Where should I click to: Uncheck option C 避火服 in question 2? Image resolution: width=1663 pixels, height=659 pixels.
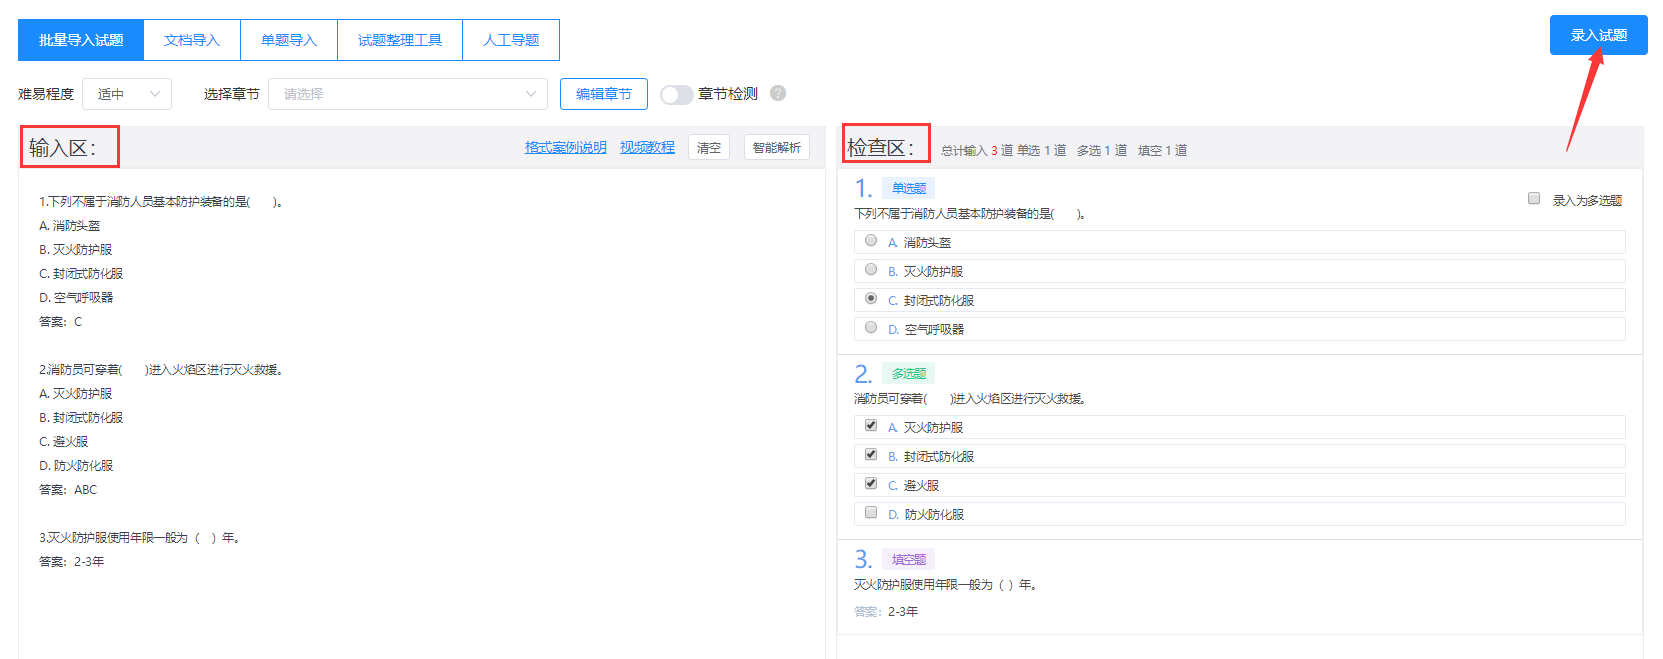(x=871, y=483)
